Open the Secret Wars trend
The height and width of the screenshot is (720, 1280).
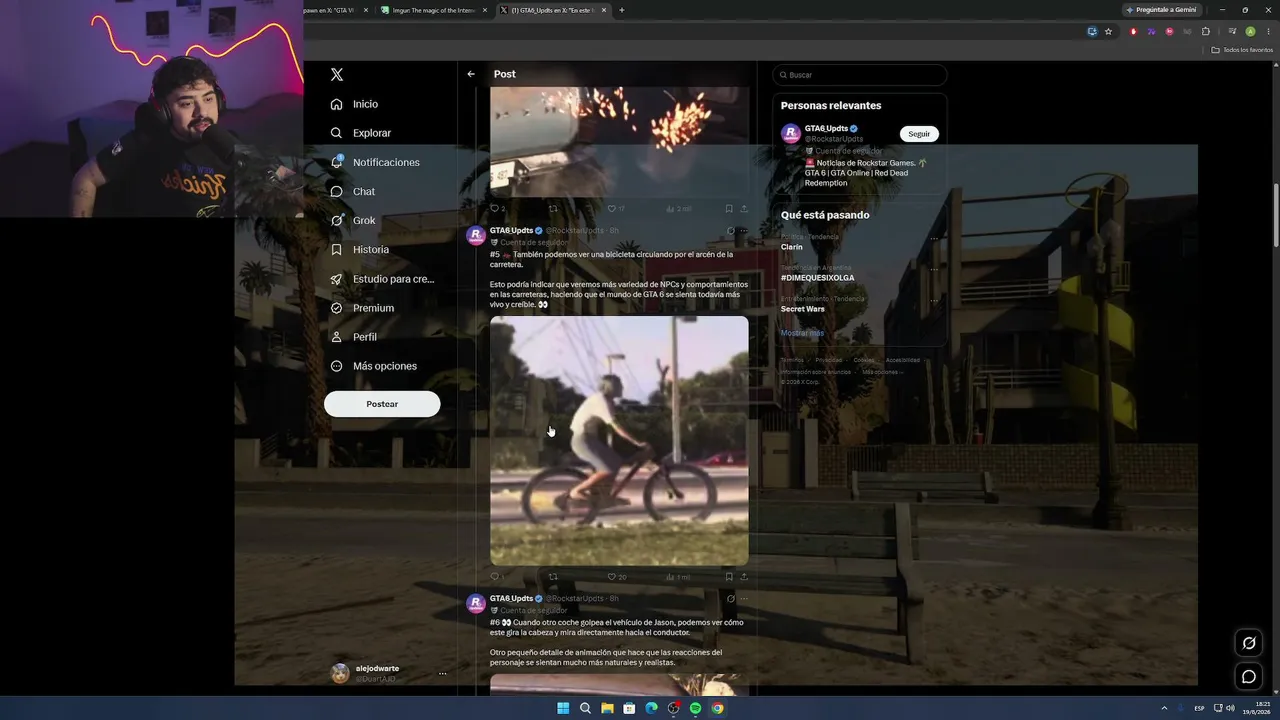coord(803,309)
